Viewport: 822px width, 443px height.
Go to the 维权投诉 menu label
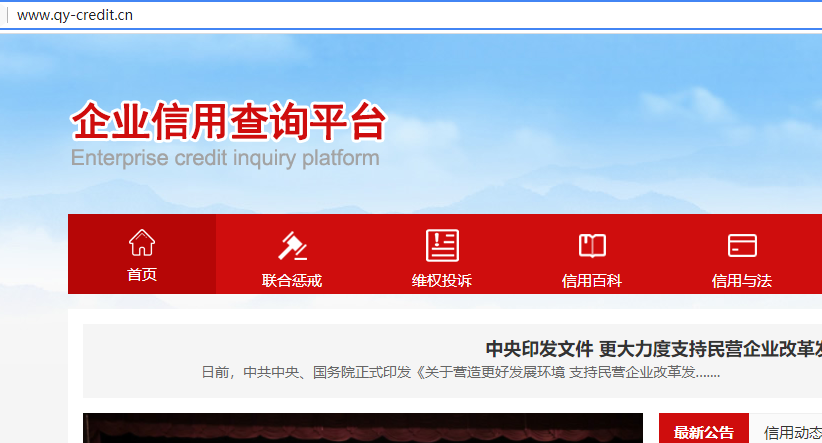[442, 281]
